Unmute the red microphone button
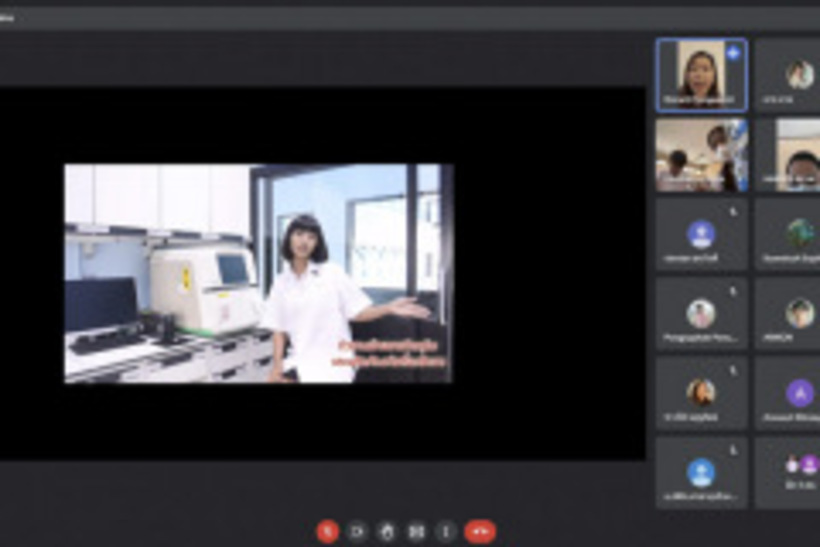Viewport: 820px width, 547px height. pos(327,532)
